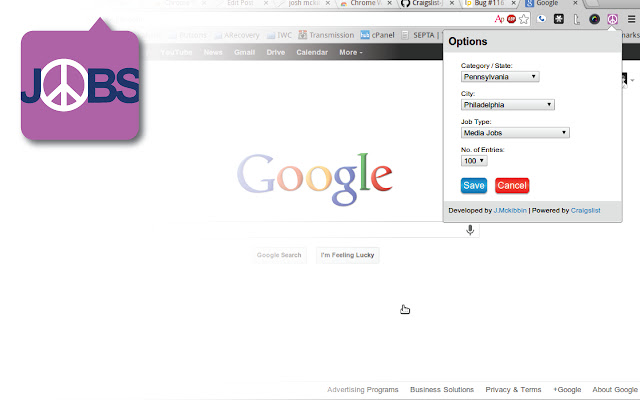
Task: Click the bookmark star icon
Action: pos(524,19)
